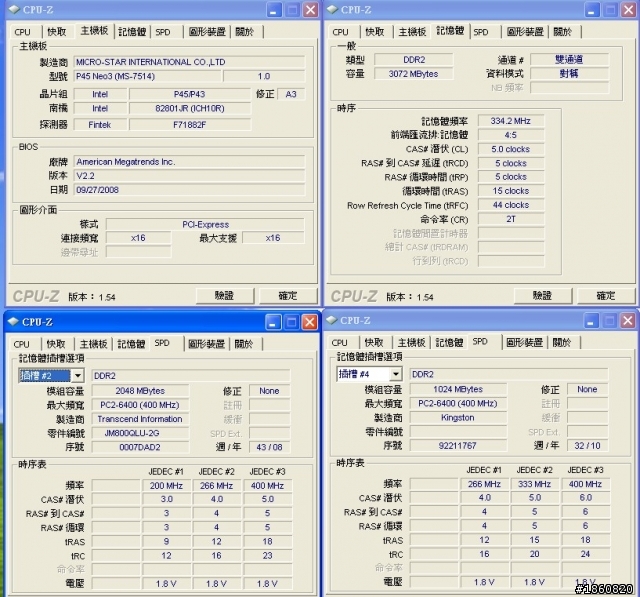Viewport: 640px width, 597px height.
Task: Expand 插槽 #2 slot dropdown
Action: [78, 375]
